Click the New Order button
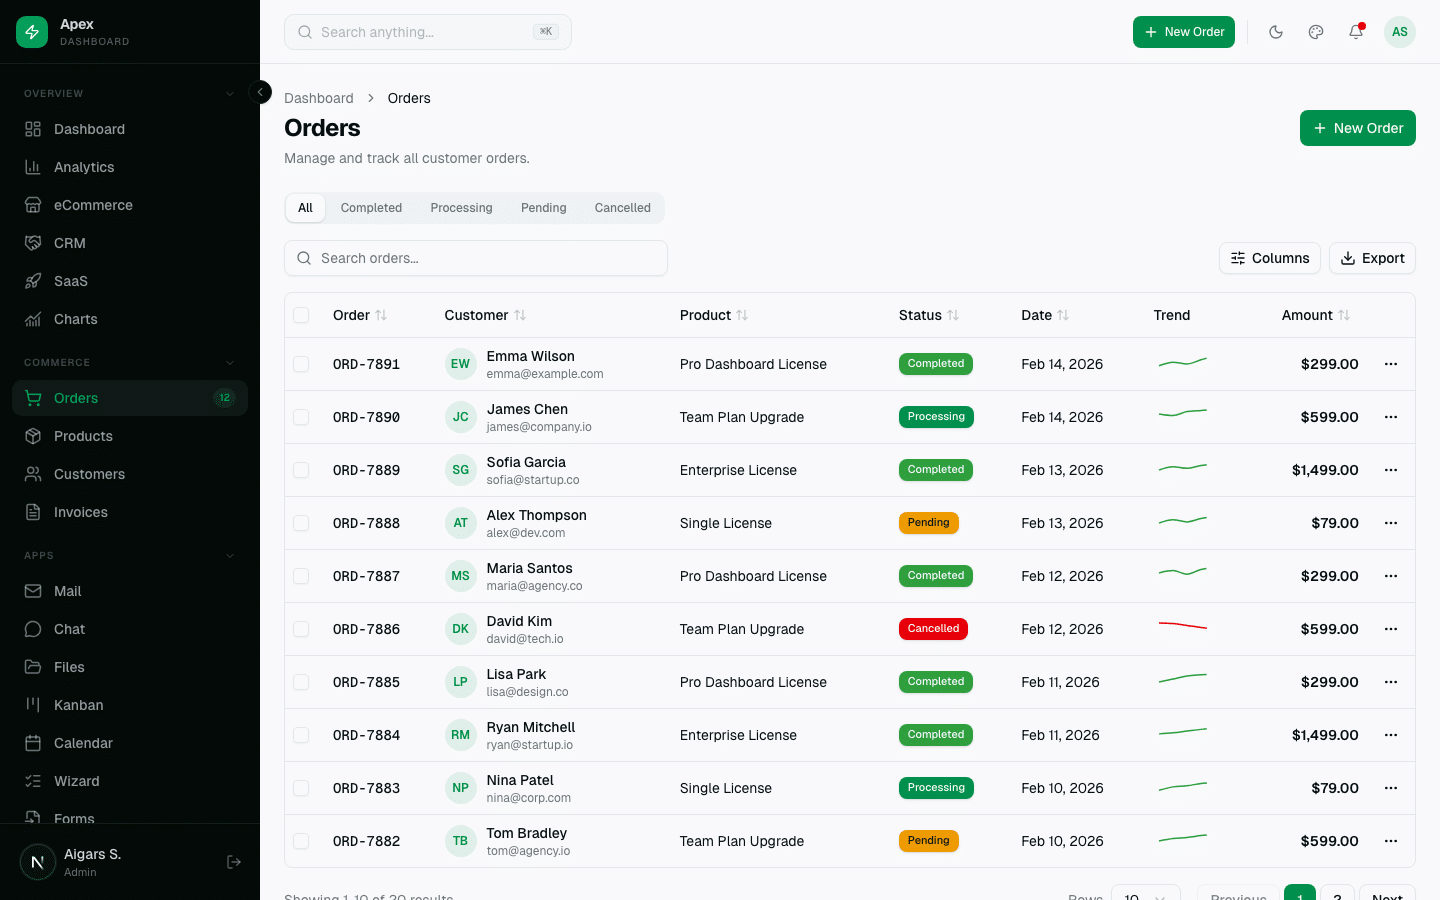 tap(1357, 128)
